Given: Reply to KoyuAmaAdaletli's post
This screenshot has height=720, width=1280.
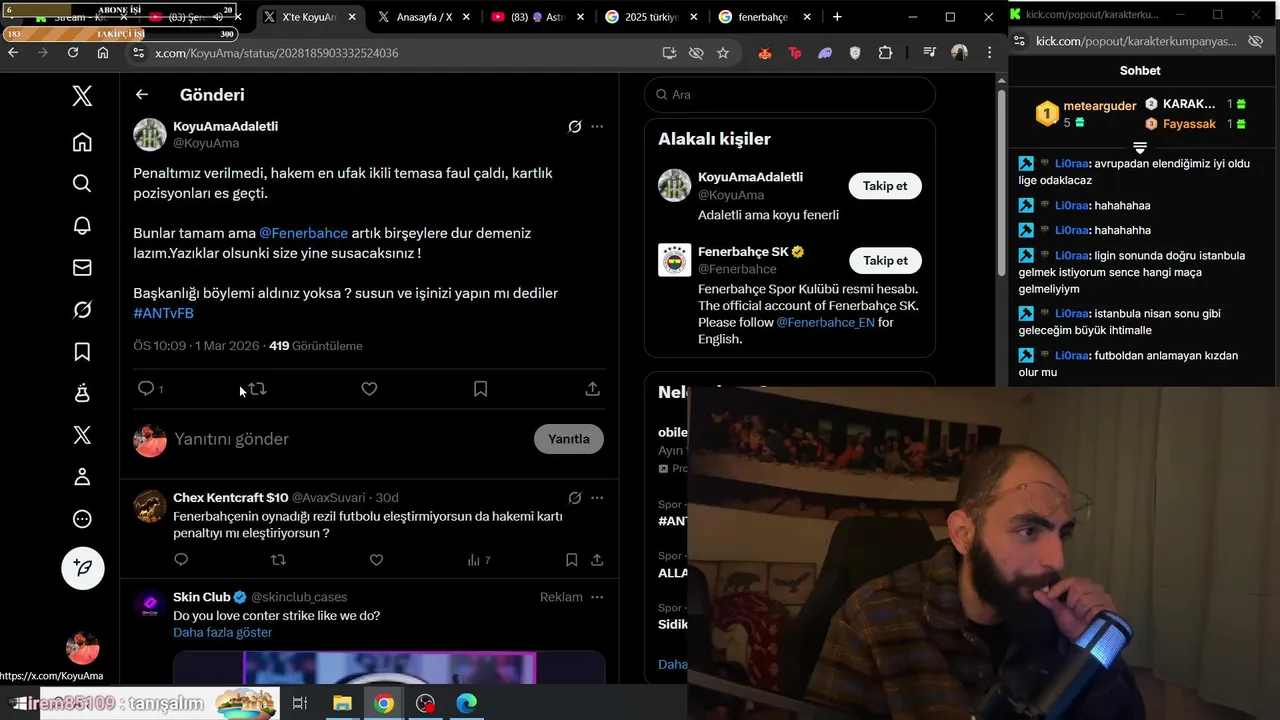Looking at the screenshot, I should [146, 388].
